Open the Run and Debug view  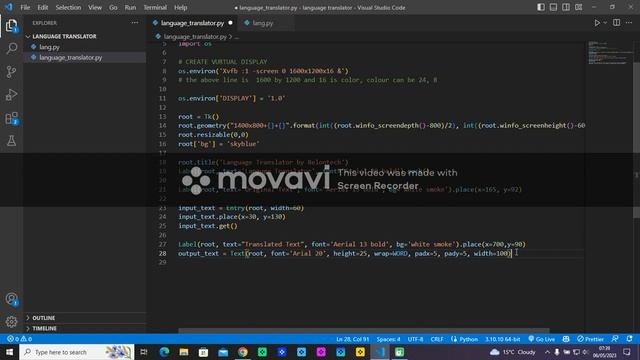11,95
